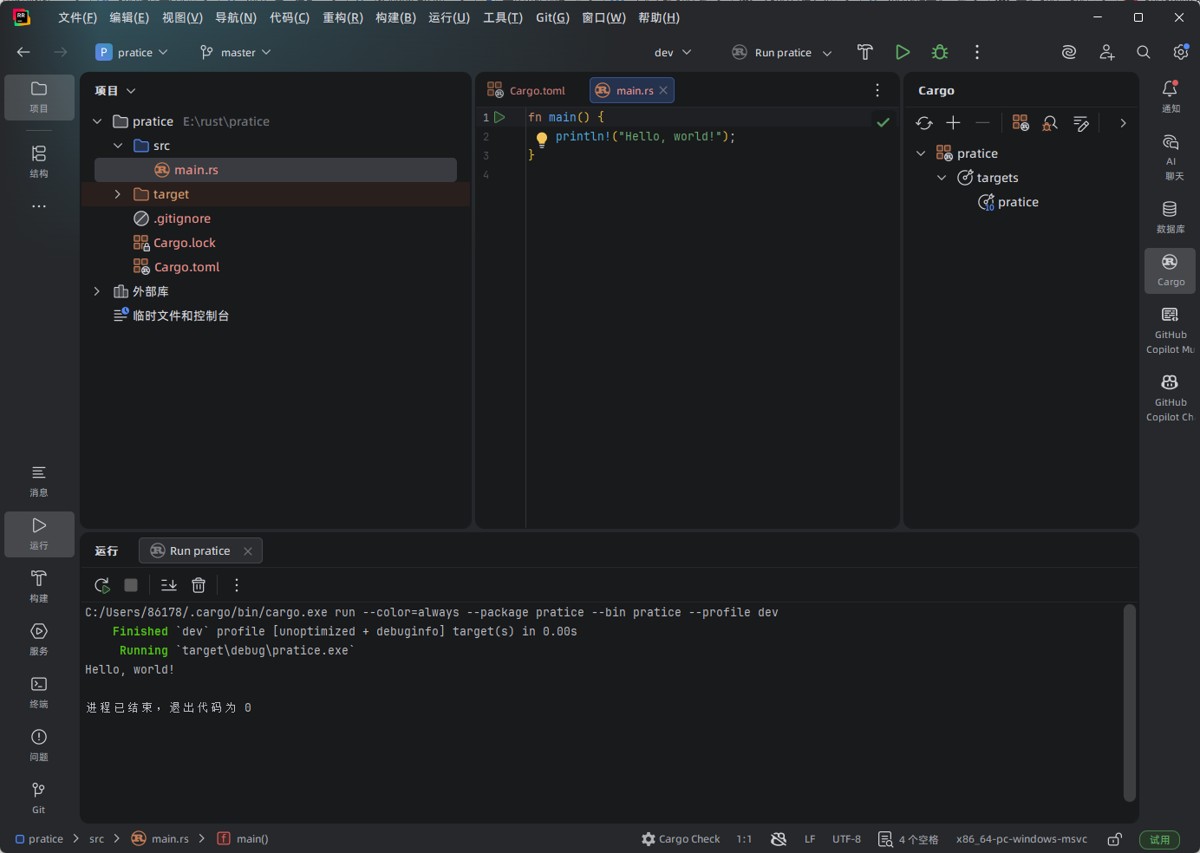Toggle scroll to end in Run panel

[x=168, y=585]
